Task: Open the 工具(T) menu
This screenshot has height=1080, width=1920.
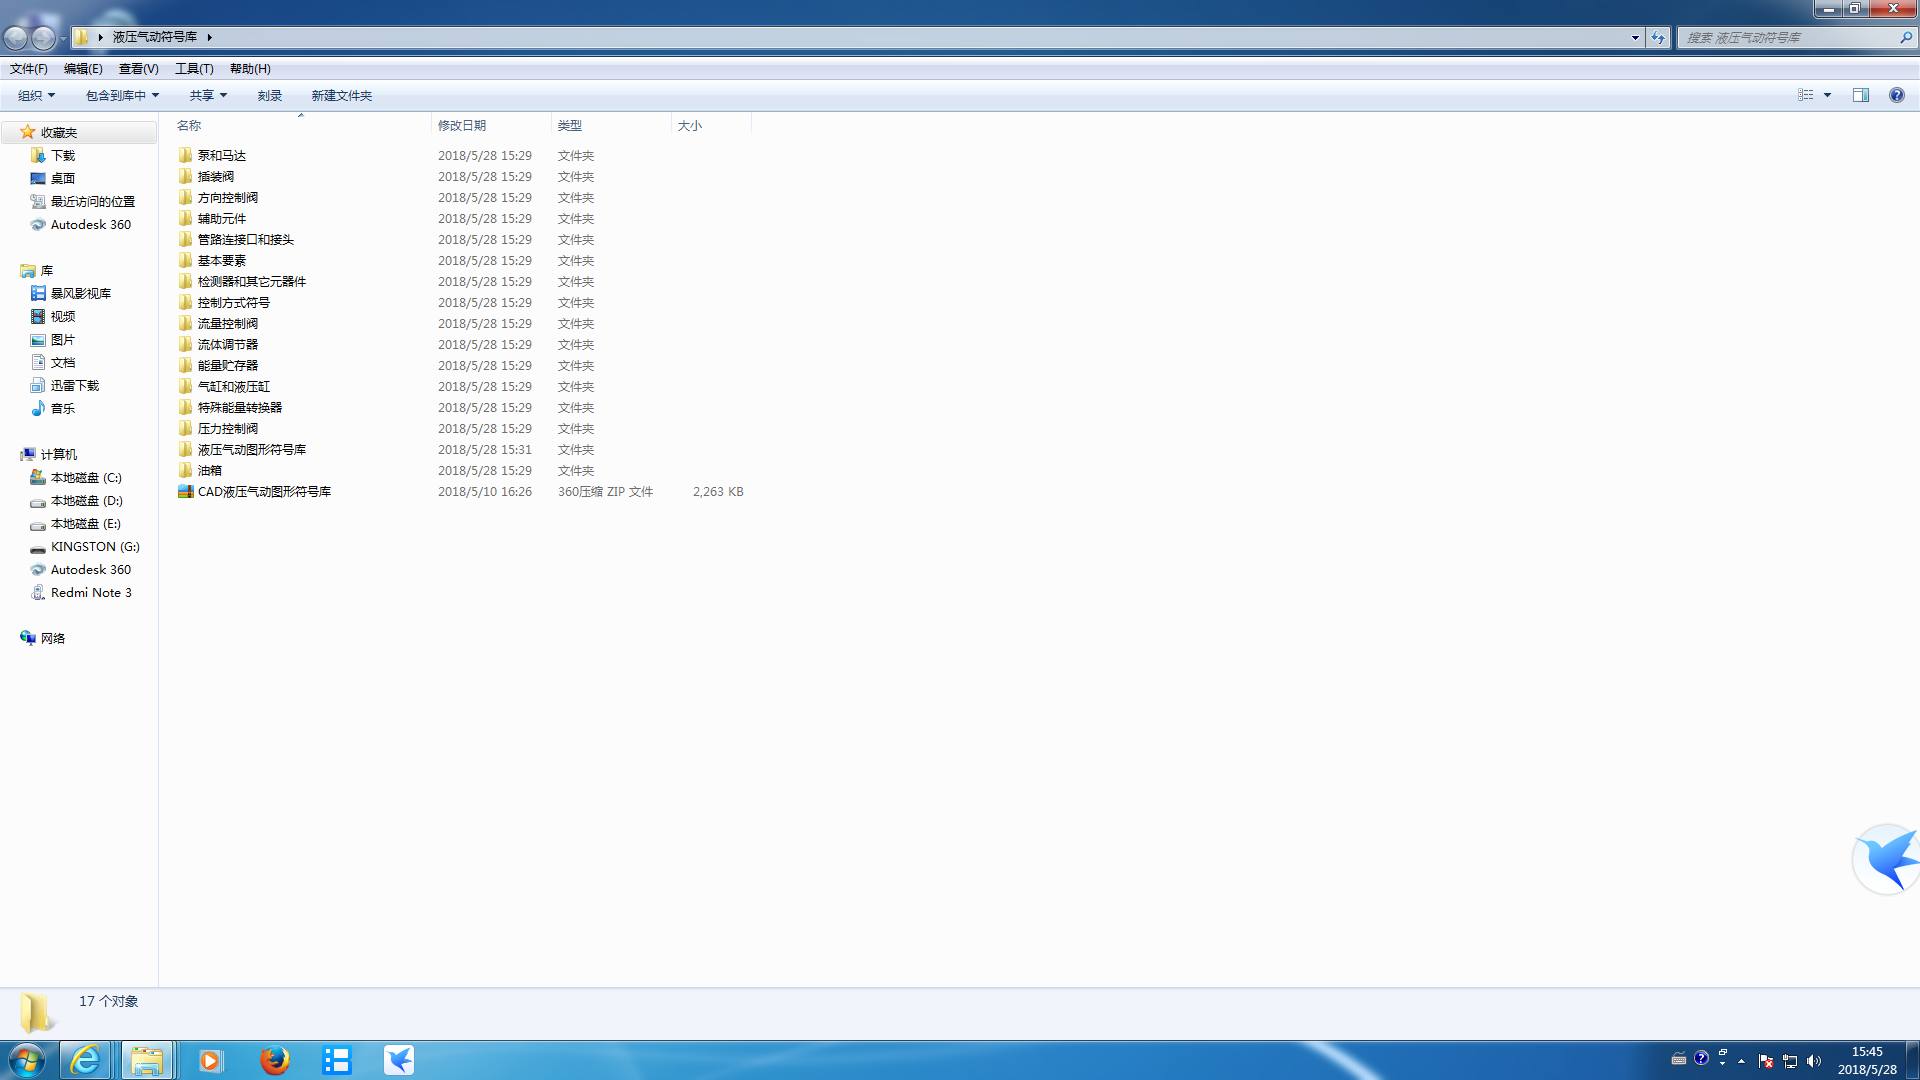Action: [194, 68]
